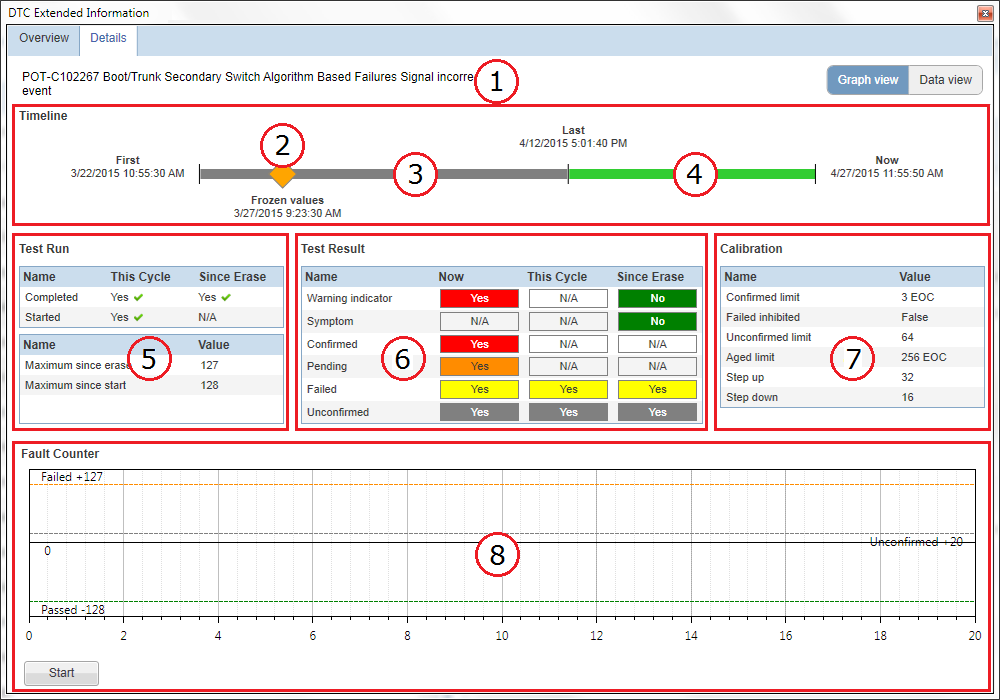Click the 'Symptom' row label
The height and width of the screenshot is (700, 1000).
330,321
